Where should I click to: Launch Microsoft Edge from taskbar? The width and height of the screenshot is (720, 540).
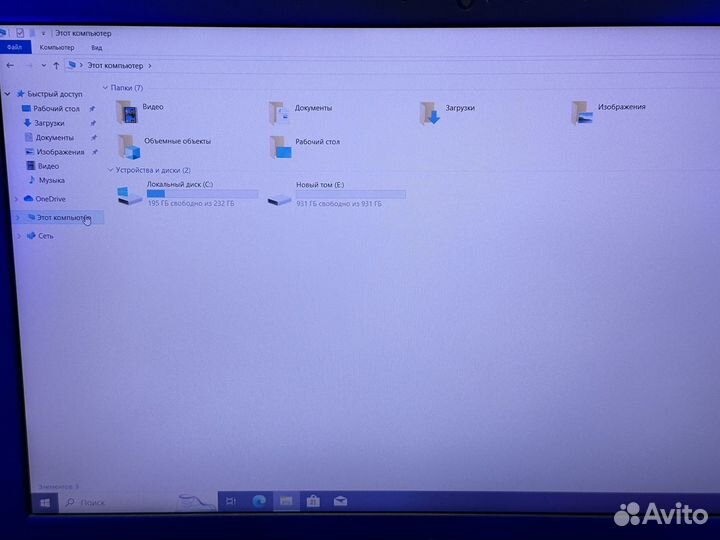(259, 501)
